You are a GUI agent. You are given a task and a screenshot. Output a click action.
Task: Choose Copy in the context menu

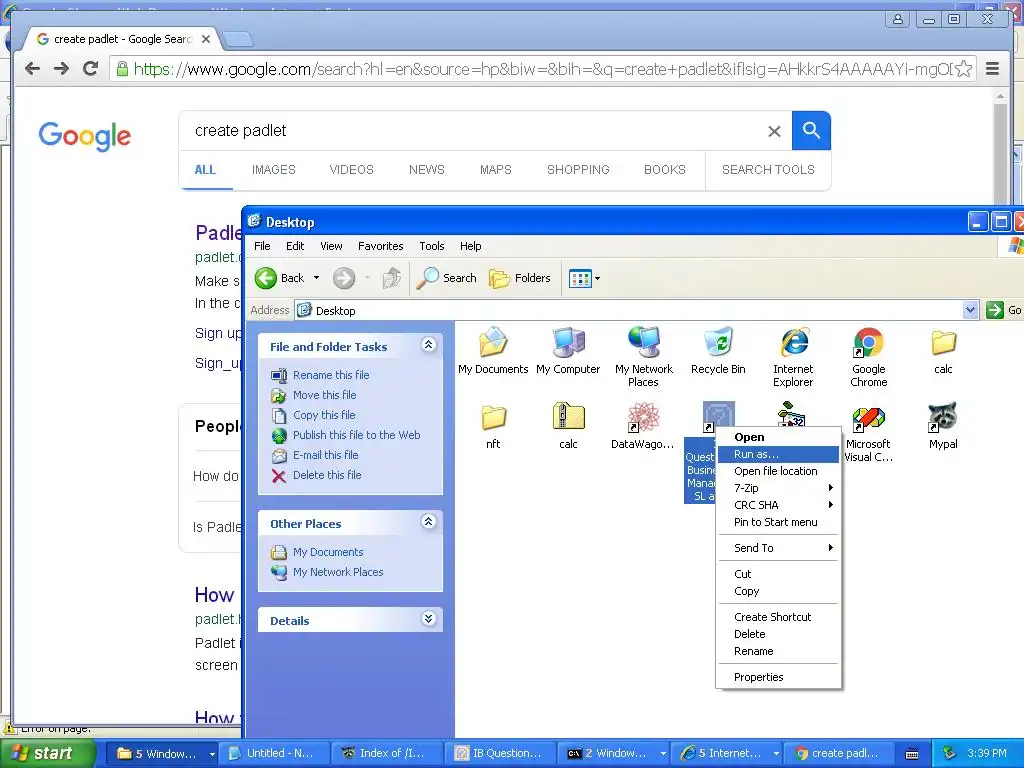pos(778,591)
